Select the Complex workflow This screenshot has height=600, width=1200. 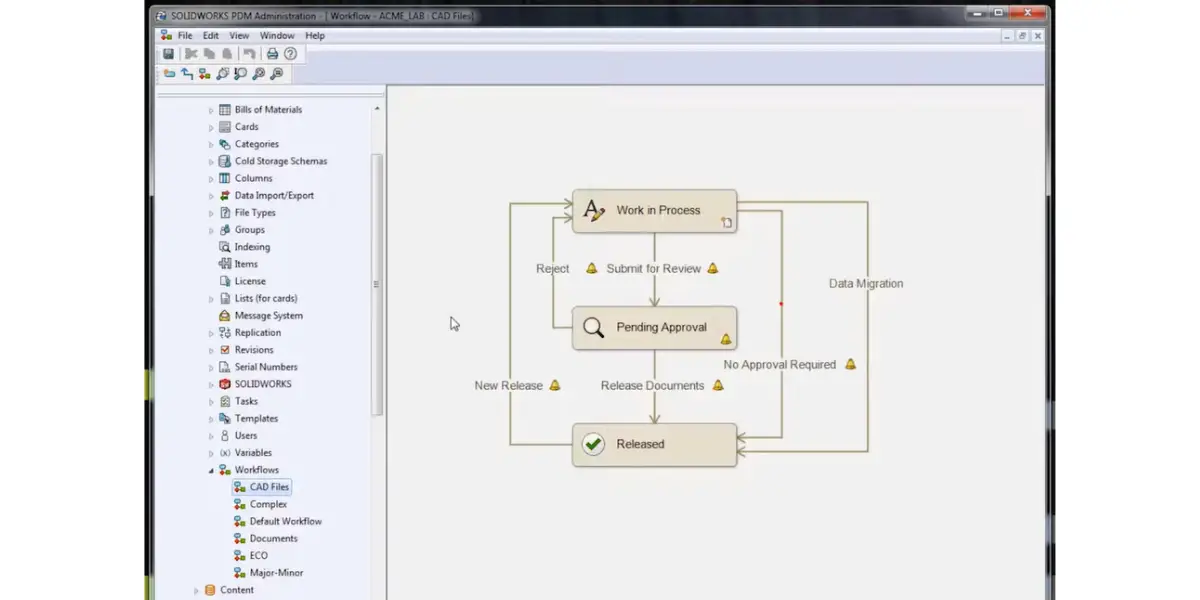pos(268,504)
